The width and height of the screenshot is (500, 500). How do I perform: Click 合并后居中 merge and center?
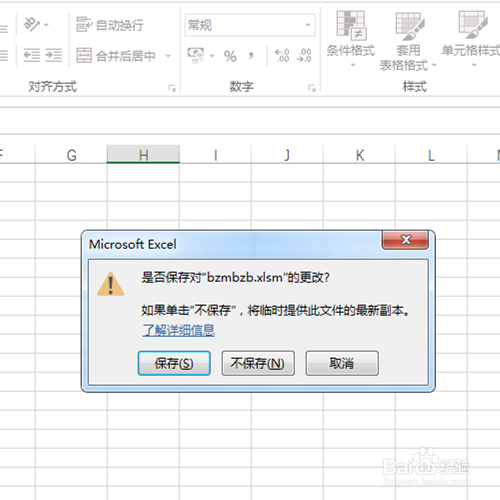click(116, 56)
